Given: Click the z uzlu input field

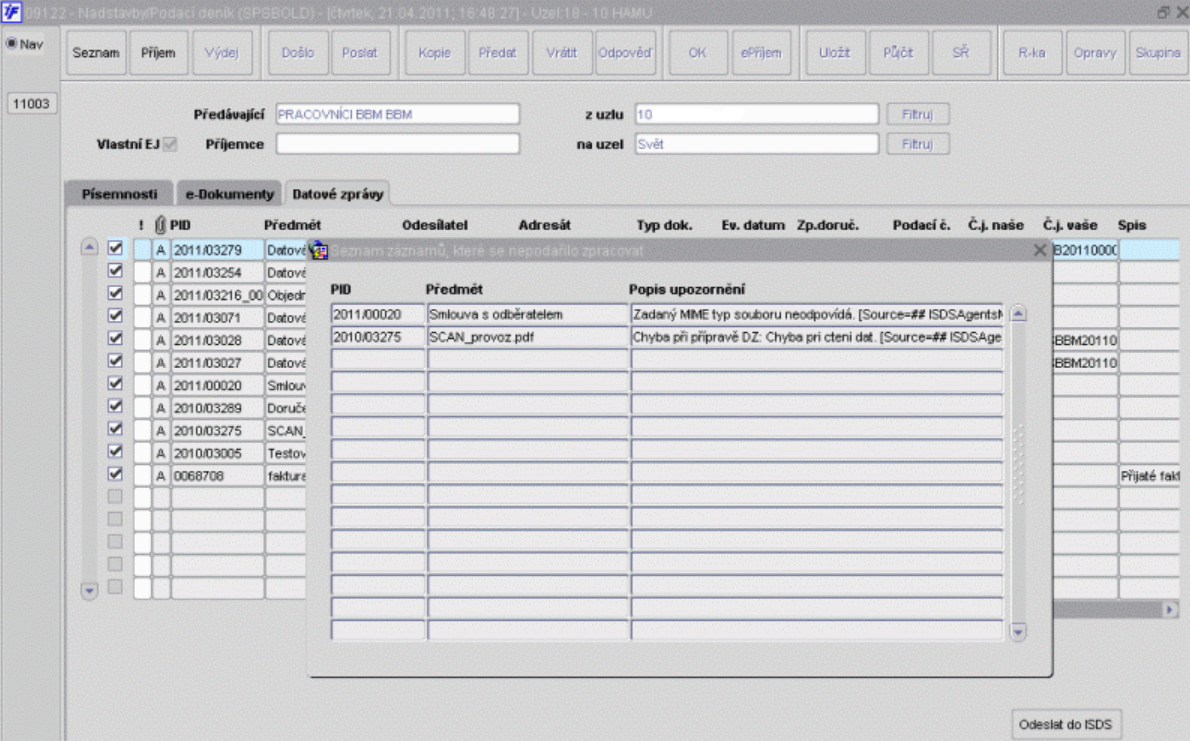Looking at the screenshot, I should 757,114.
